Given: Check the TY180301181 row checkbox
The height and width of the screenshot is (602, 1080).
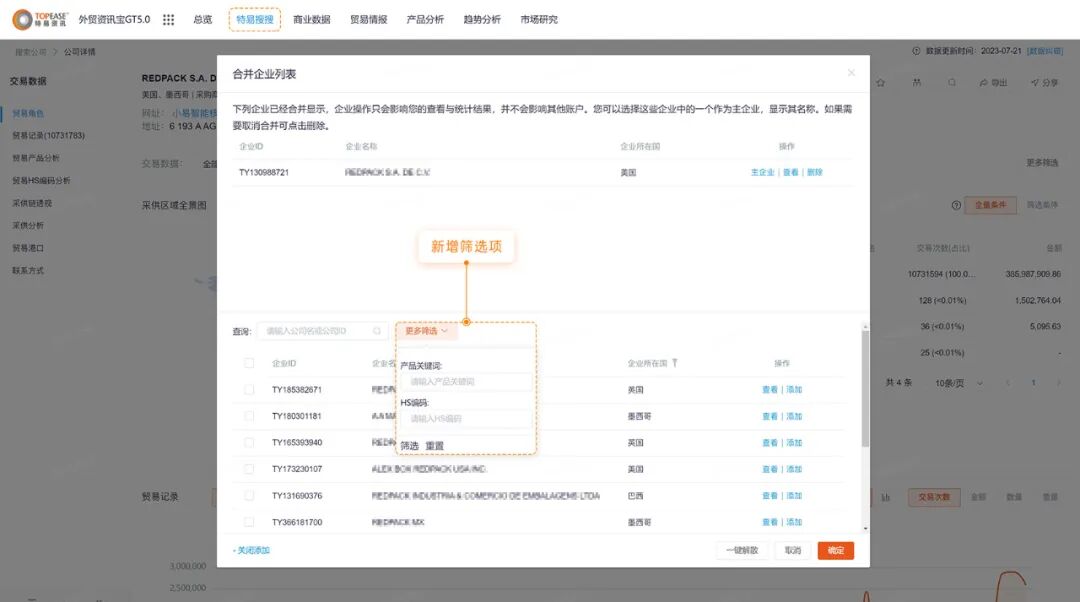Looking at the screenshot, I should (249, 416).
